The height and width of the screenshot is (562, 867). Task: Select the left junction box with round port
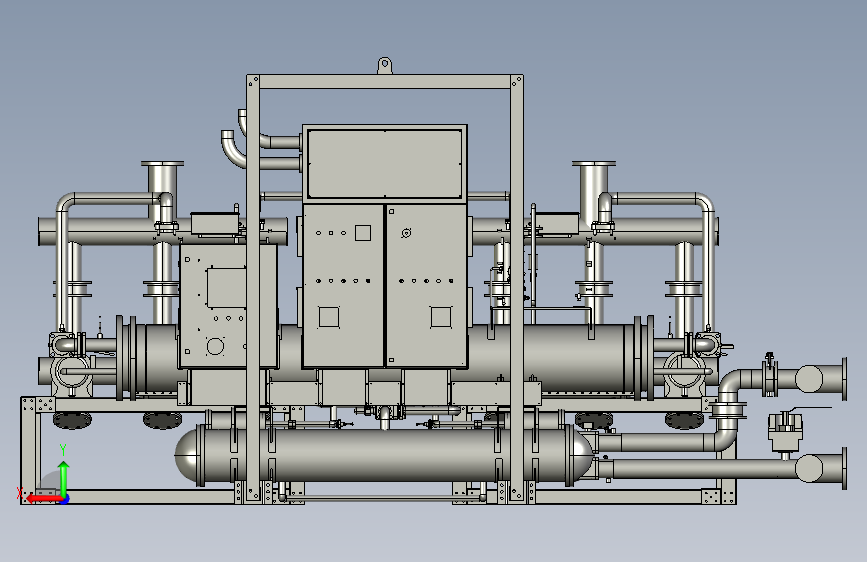(x=228, y=306)
